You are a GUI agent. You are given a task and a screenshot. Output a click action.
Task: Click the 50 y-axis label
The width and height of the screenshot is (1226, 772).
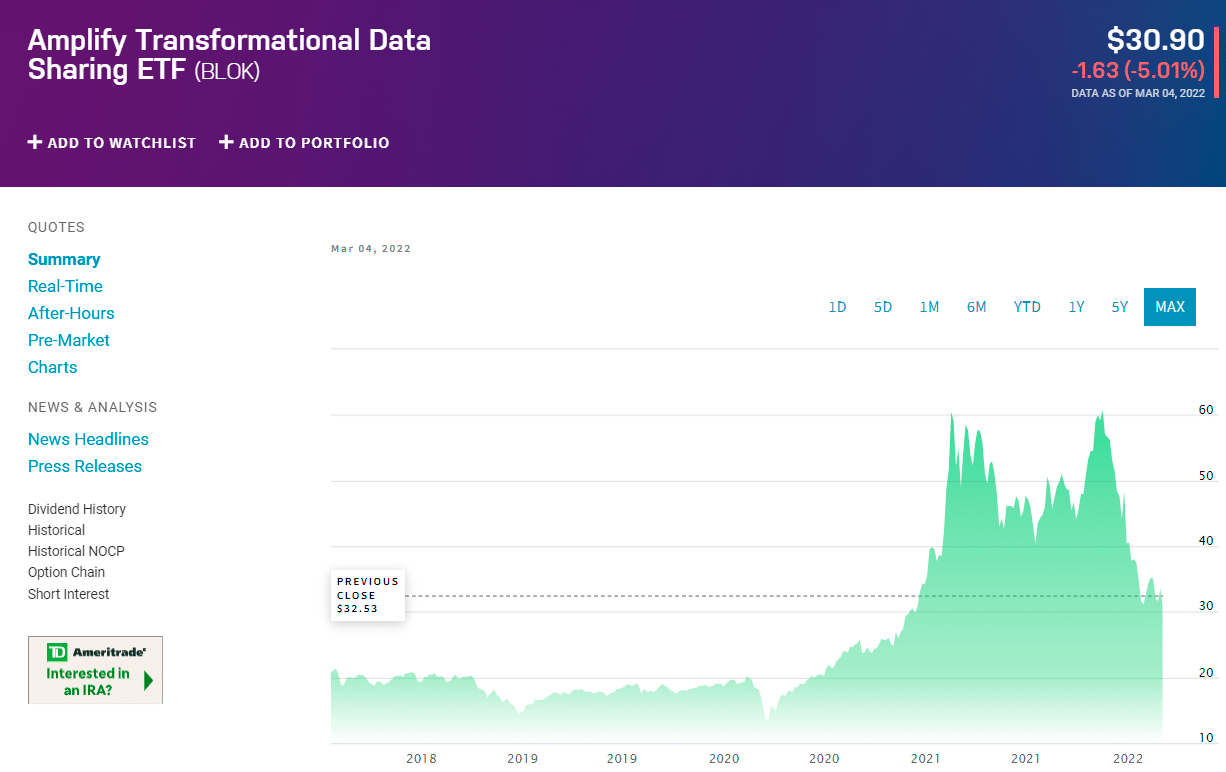1206,476
